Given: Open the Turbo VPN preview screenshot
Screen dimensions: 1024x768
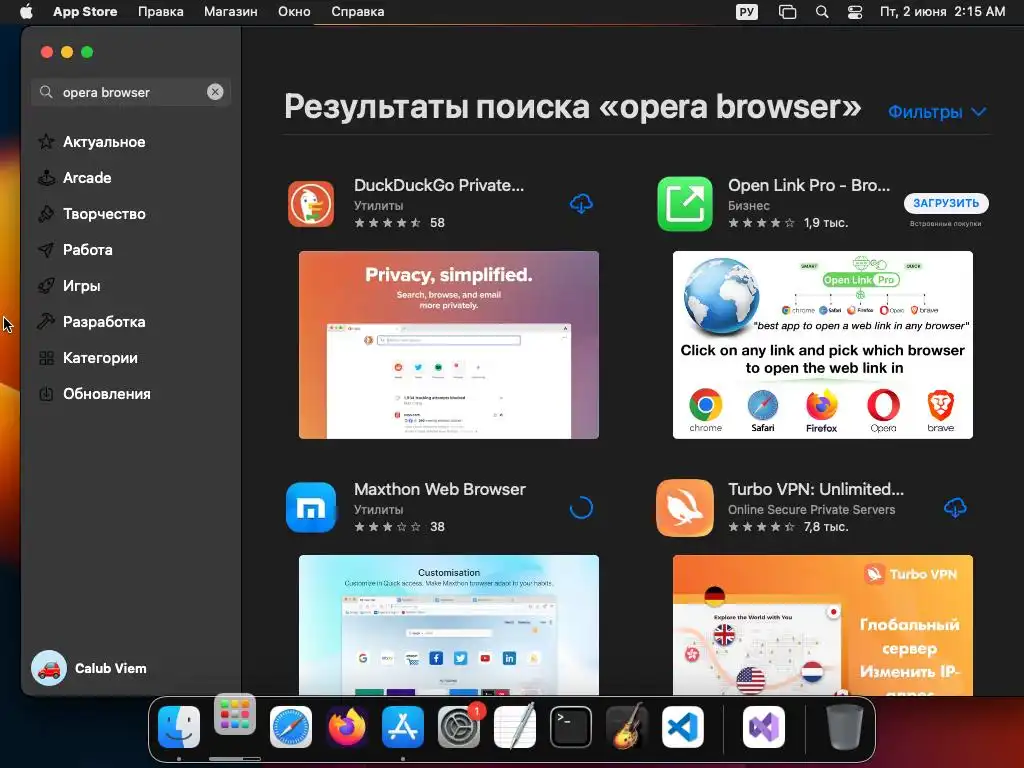Looking at the screenshot, I should tap(823, 625).
